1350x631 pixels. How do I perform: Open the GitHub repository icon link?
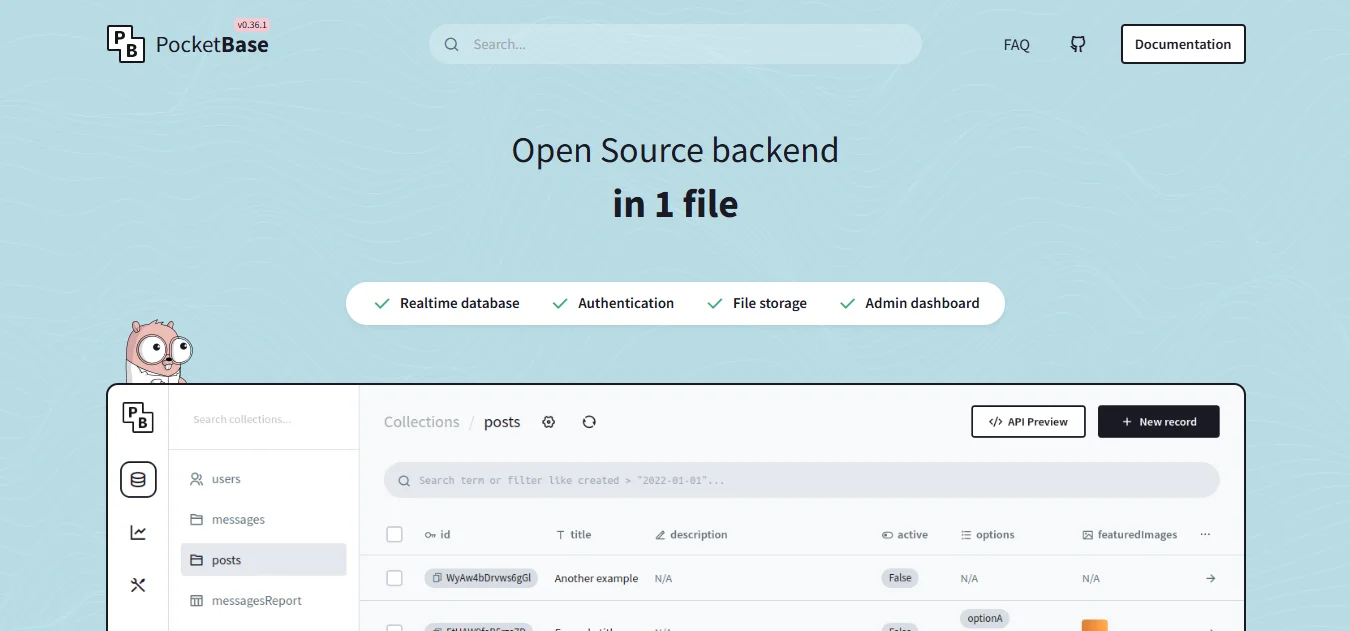tap(1078, 44)
